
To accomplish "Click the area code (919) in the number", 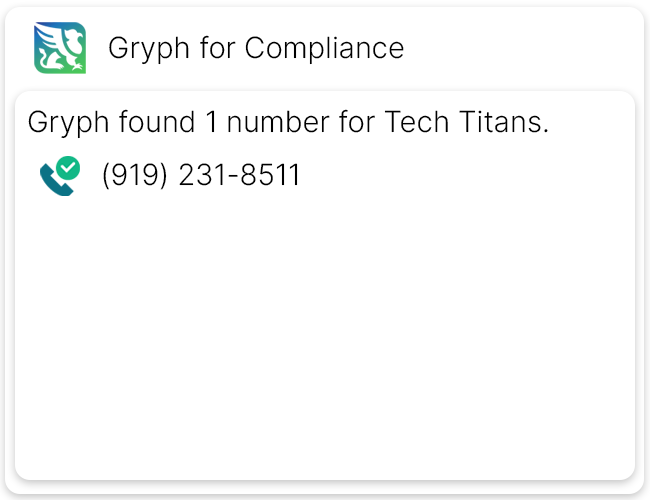I will [x=135, y=176].
